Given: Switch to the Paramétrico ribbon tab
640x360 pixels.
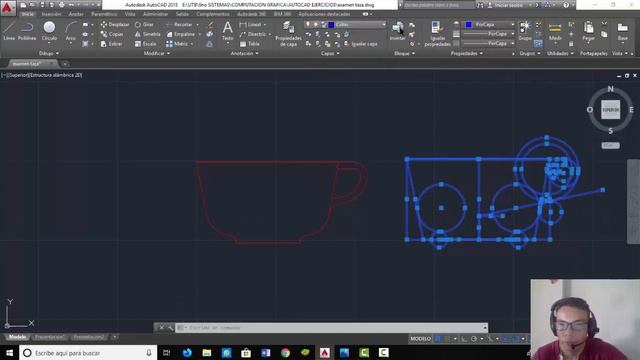Looking at the screenshot, I should 104,14.
